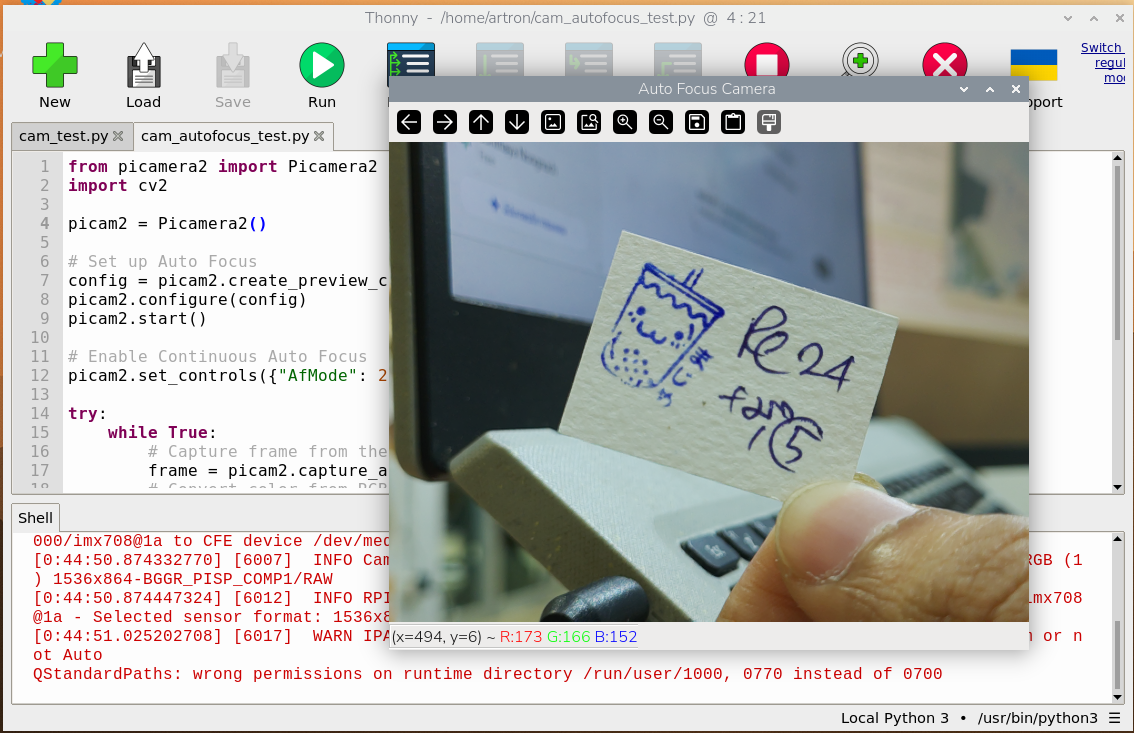Copy camera image to clipboard

pos(733,122)
